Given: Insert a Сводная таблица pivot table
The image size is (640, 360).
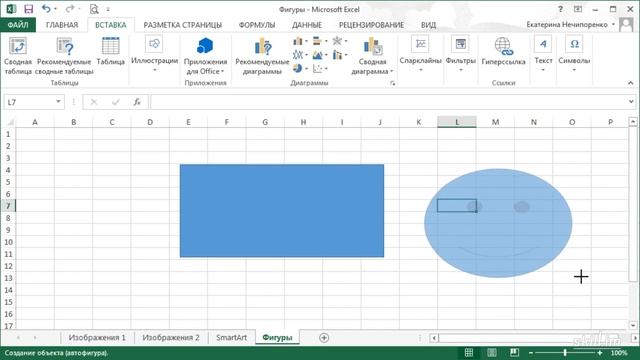Looking at the screenshot, I should 18,56.
